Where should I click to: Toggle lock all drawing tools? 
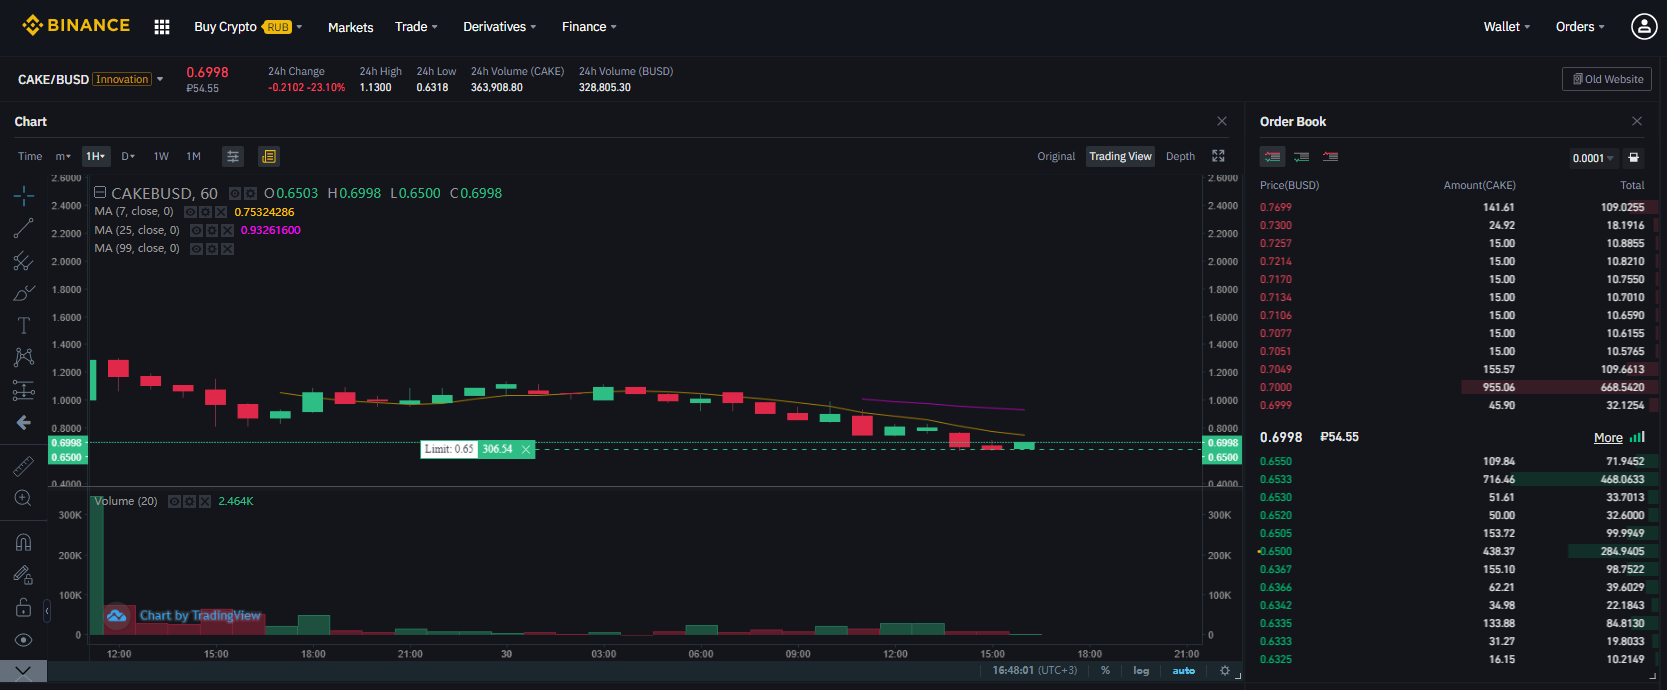pos(24,607)
